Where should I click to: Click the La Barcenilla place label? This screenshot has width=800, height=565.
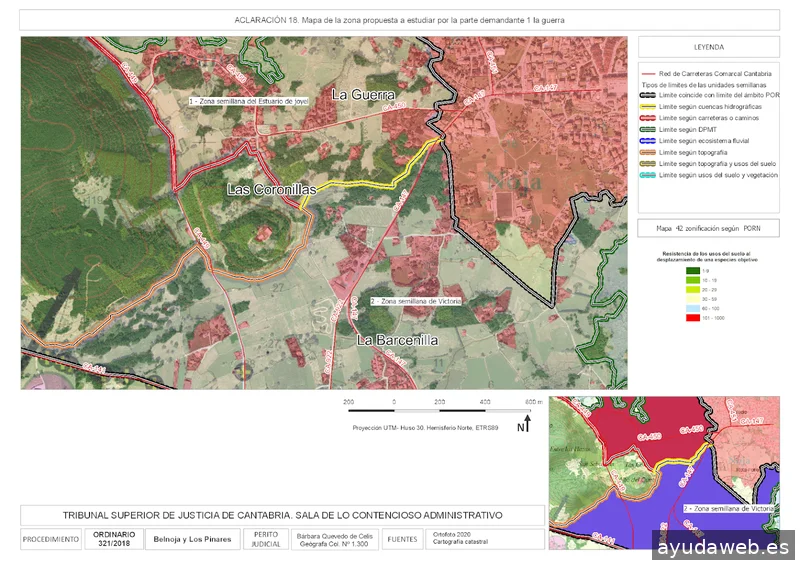pyautogui.click(x=398, y=340)
